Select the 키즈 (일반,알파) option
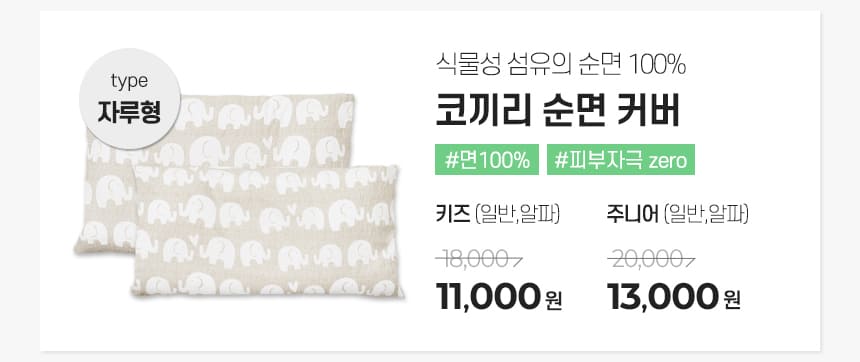860x362 pixels. 497,213
